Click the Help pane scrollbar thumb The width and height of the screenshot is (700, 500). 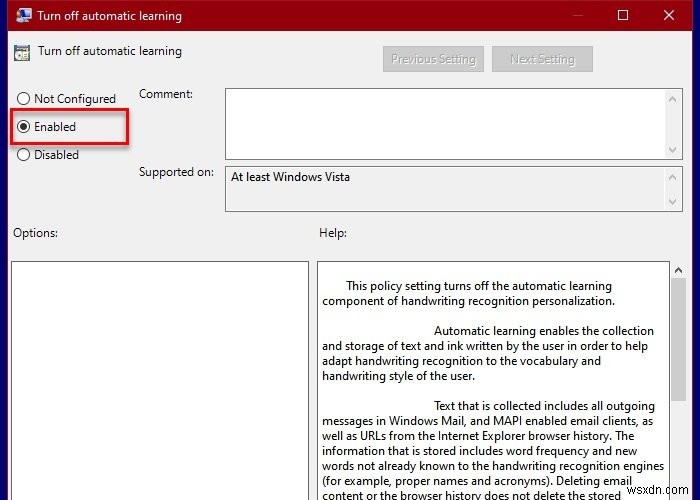pyautogui.click(x=679, y=339)
